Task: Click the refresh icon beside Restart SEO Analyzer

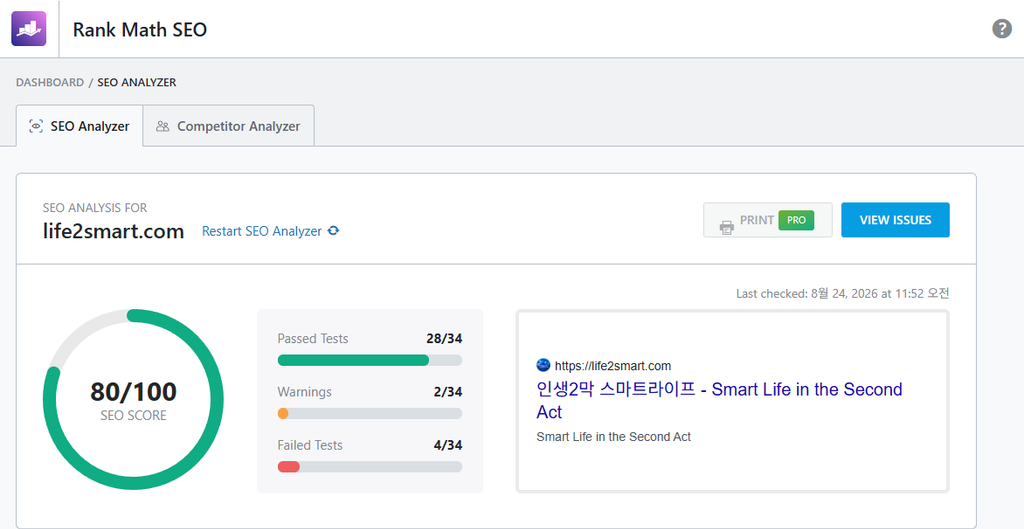Action: point(333,231)
